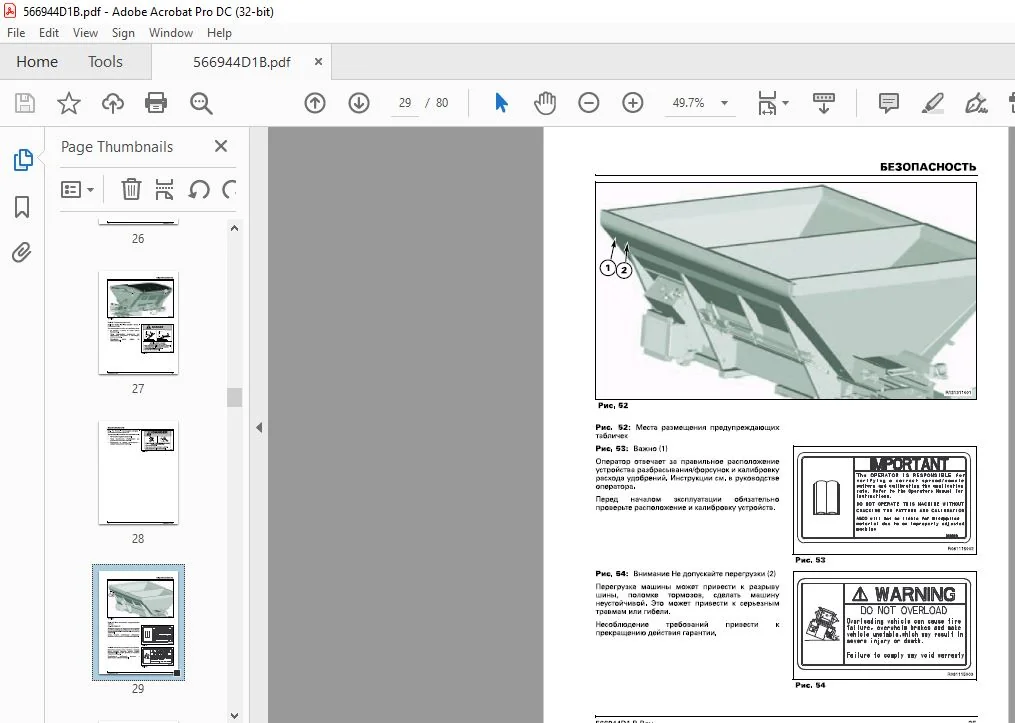The height and width of the screenshot is (723, 1015).
Task: Upload file to cloud icon
Action: point(113,103)
